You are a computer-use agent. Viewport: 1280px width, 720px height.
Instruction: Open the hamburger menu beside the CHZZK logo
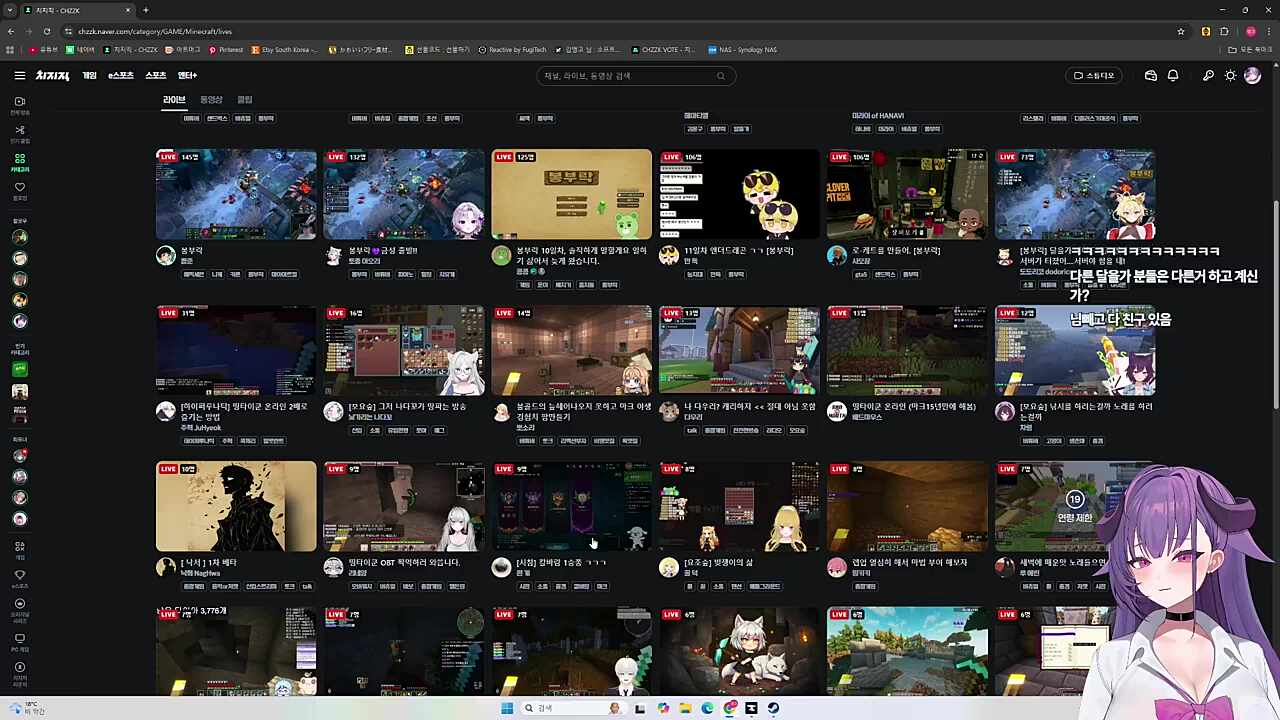pyautogui.click(x=20, y=76)
